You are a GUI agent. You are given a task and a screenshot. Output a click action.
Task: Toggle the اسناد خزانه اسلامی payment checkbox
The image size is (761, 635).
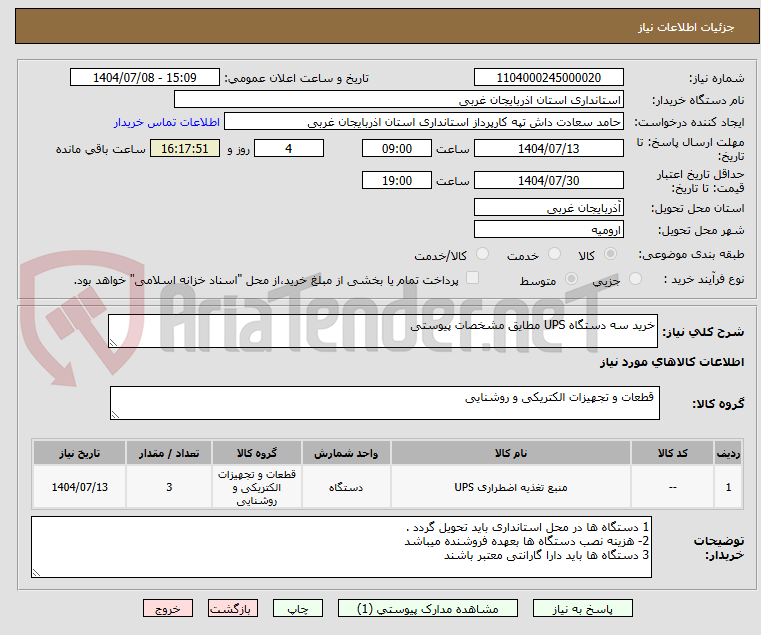pyautogui.click(x=472, y=278)
